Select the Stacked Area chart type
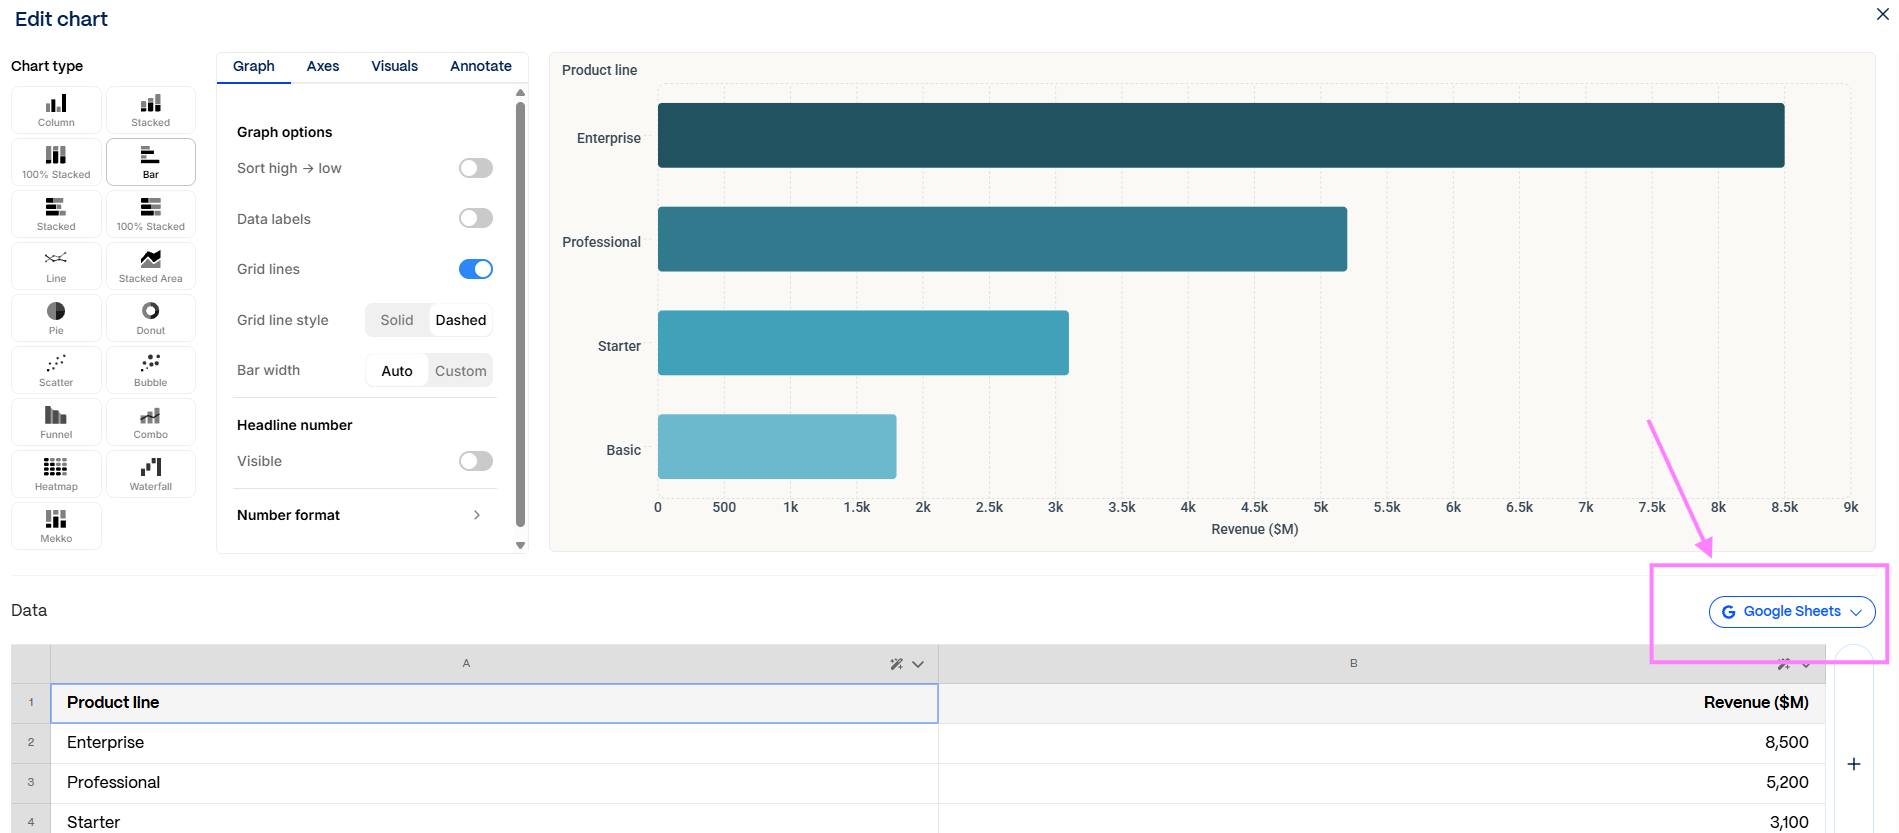 coord(151,266)
